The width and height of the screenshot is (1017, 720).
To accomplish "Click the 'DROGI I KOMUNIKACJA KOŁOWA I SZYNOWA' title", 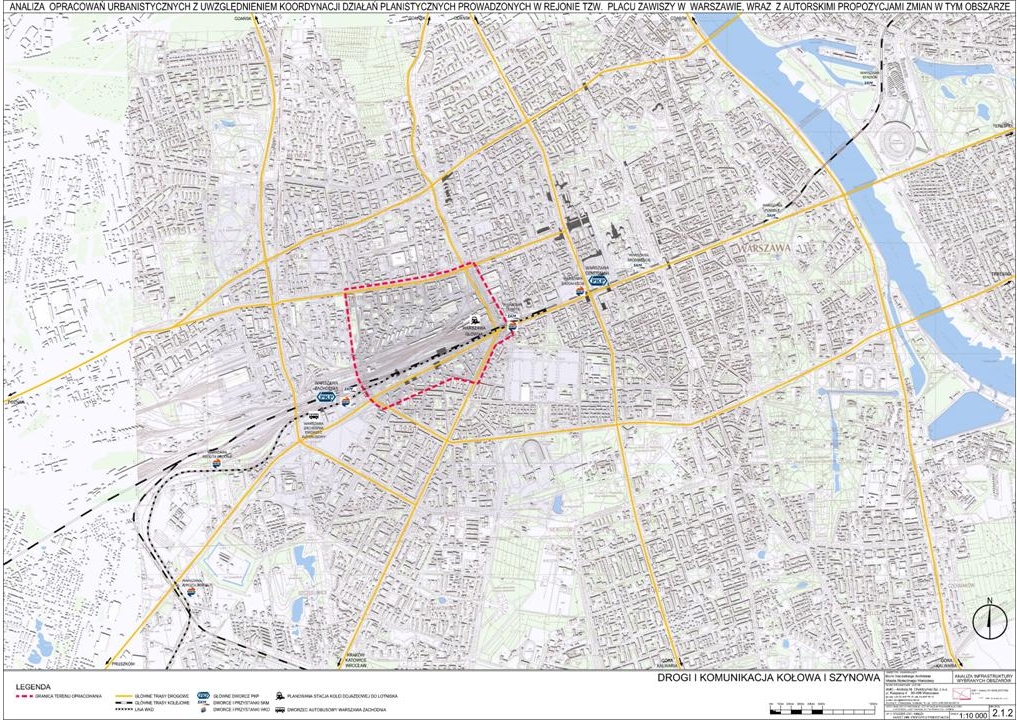I will point(769,678).
